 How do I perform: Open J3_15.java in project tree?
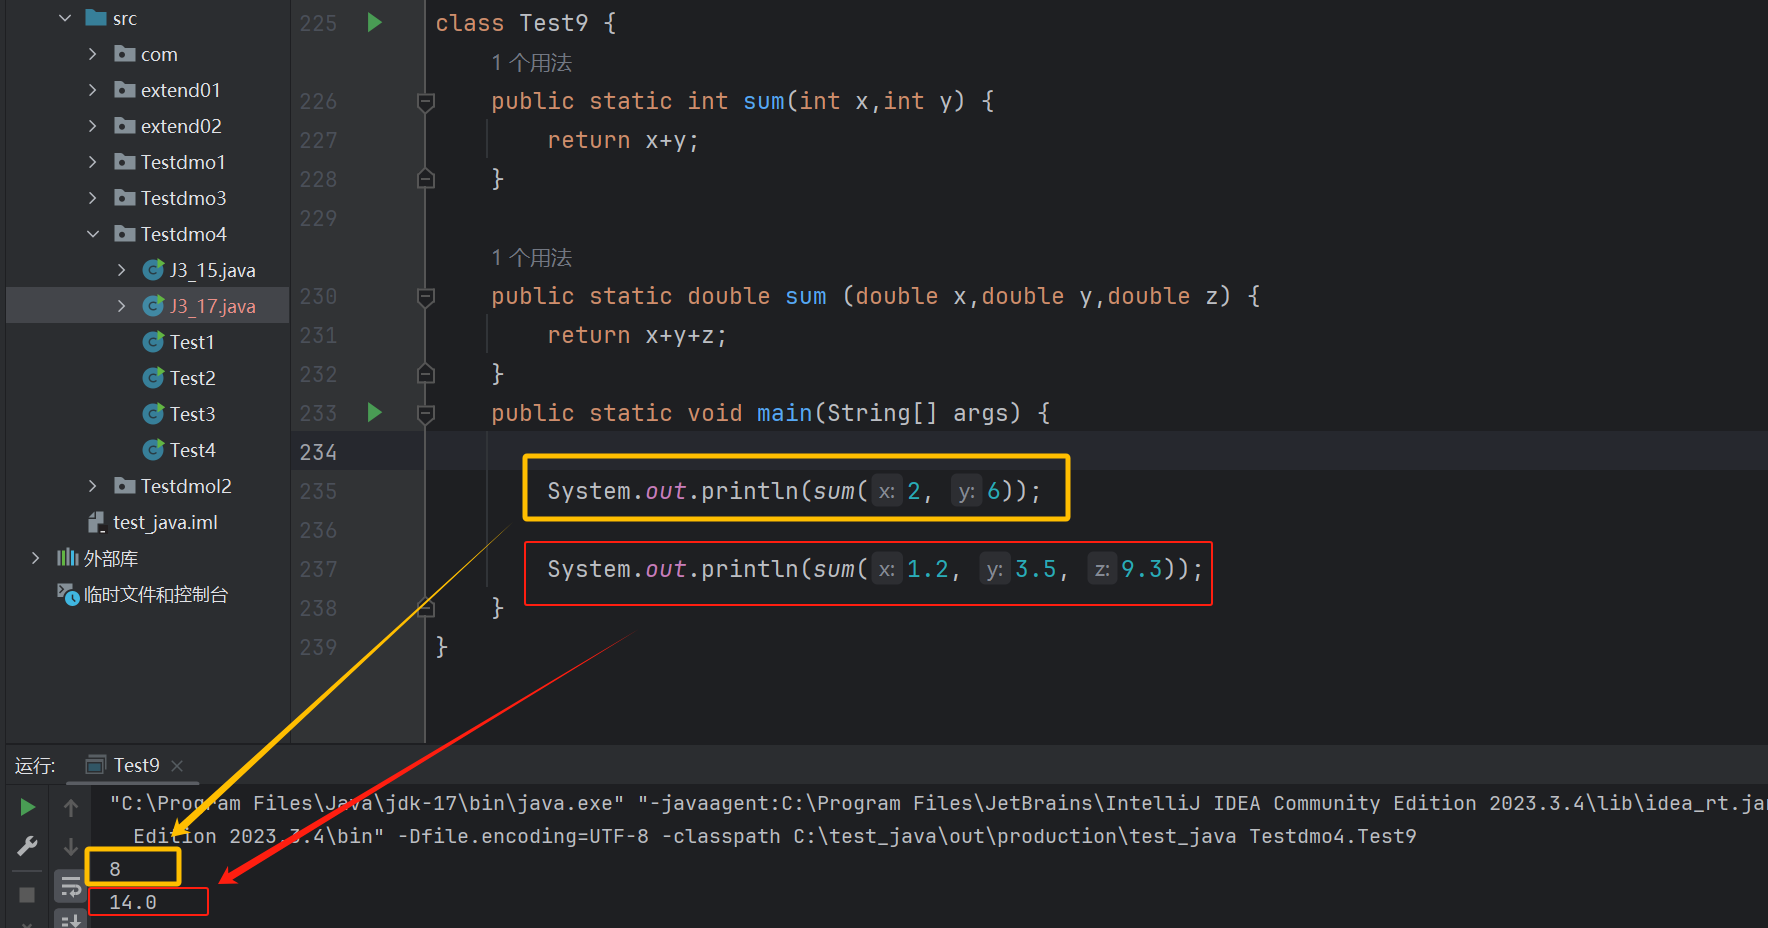point(199,270)
